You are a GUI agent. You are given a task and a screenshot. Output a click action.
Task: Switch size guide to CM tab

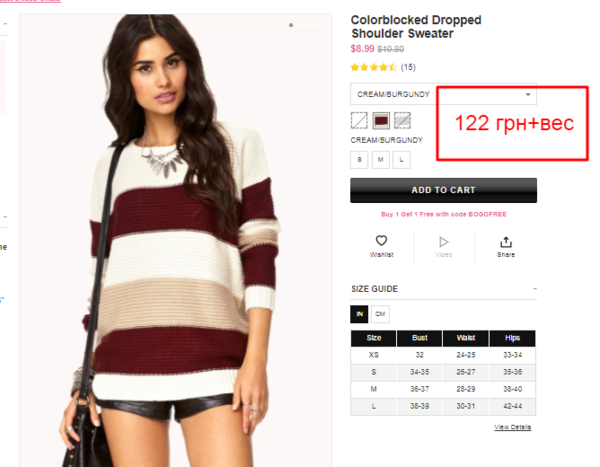pyautogui.click(x=380, y=314)
